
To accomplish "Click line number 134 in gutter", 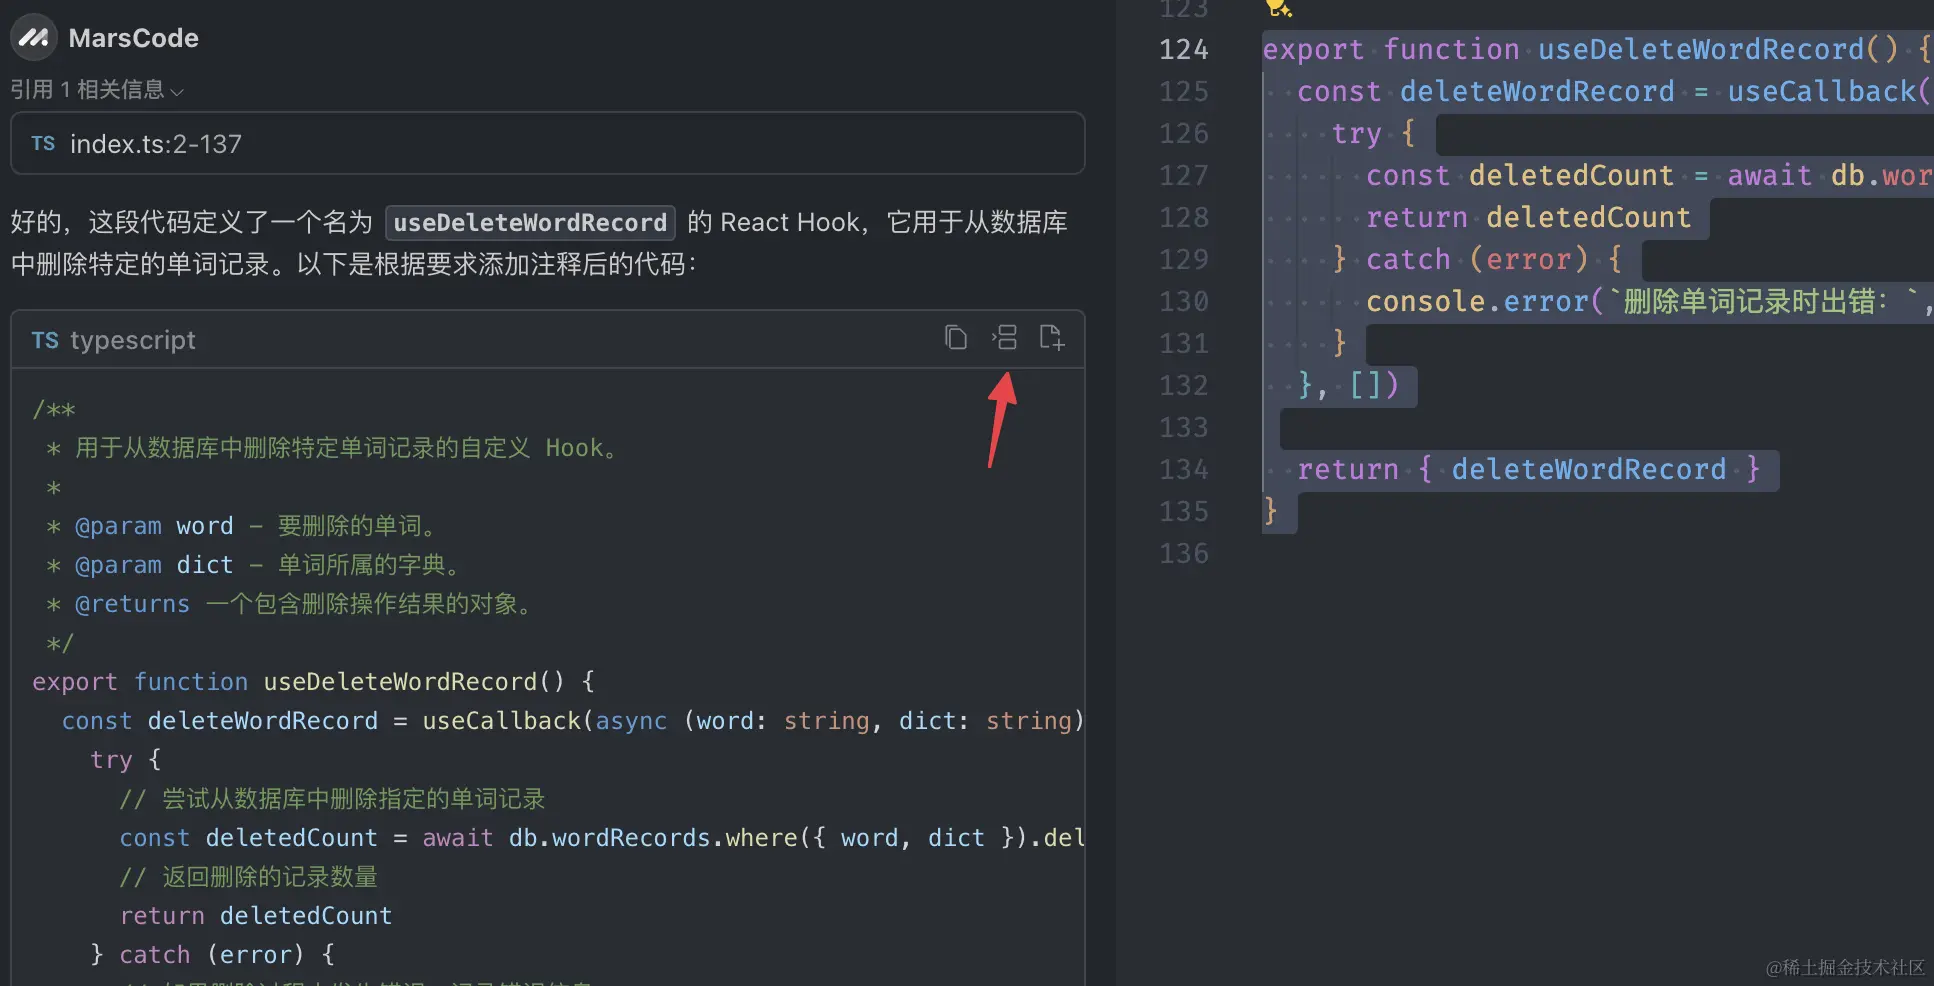I will [1184, 469].
